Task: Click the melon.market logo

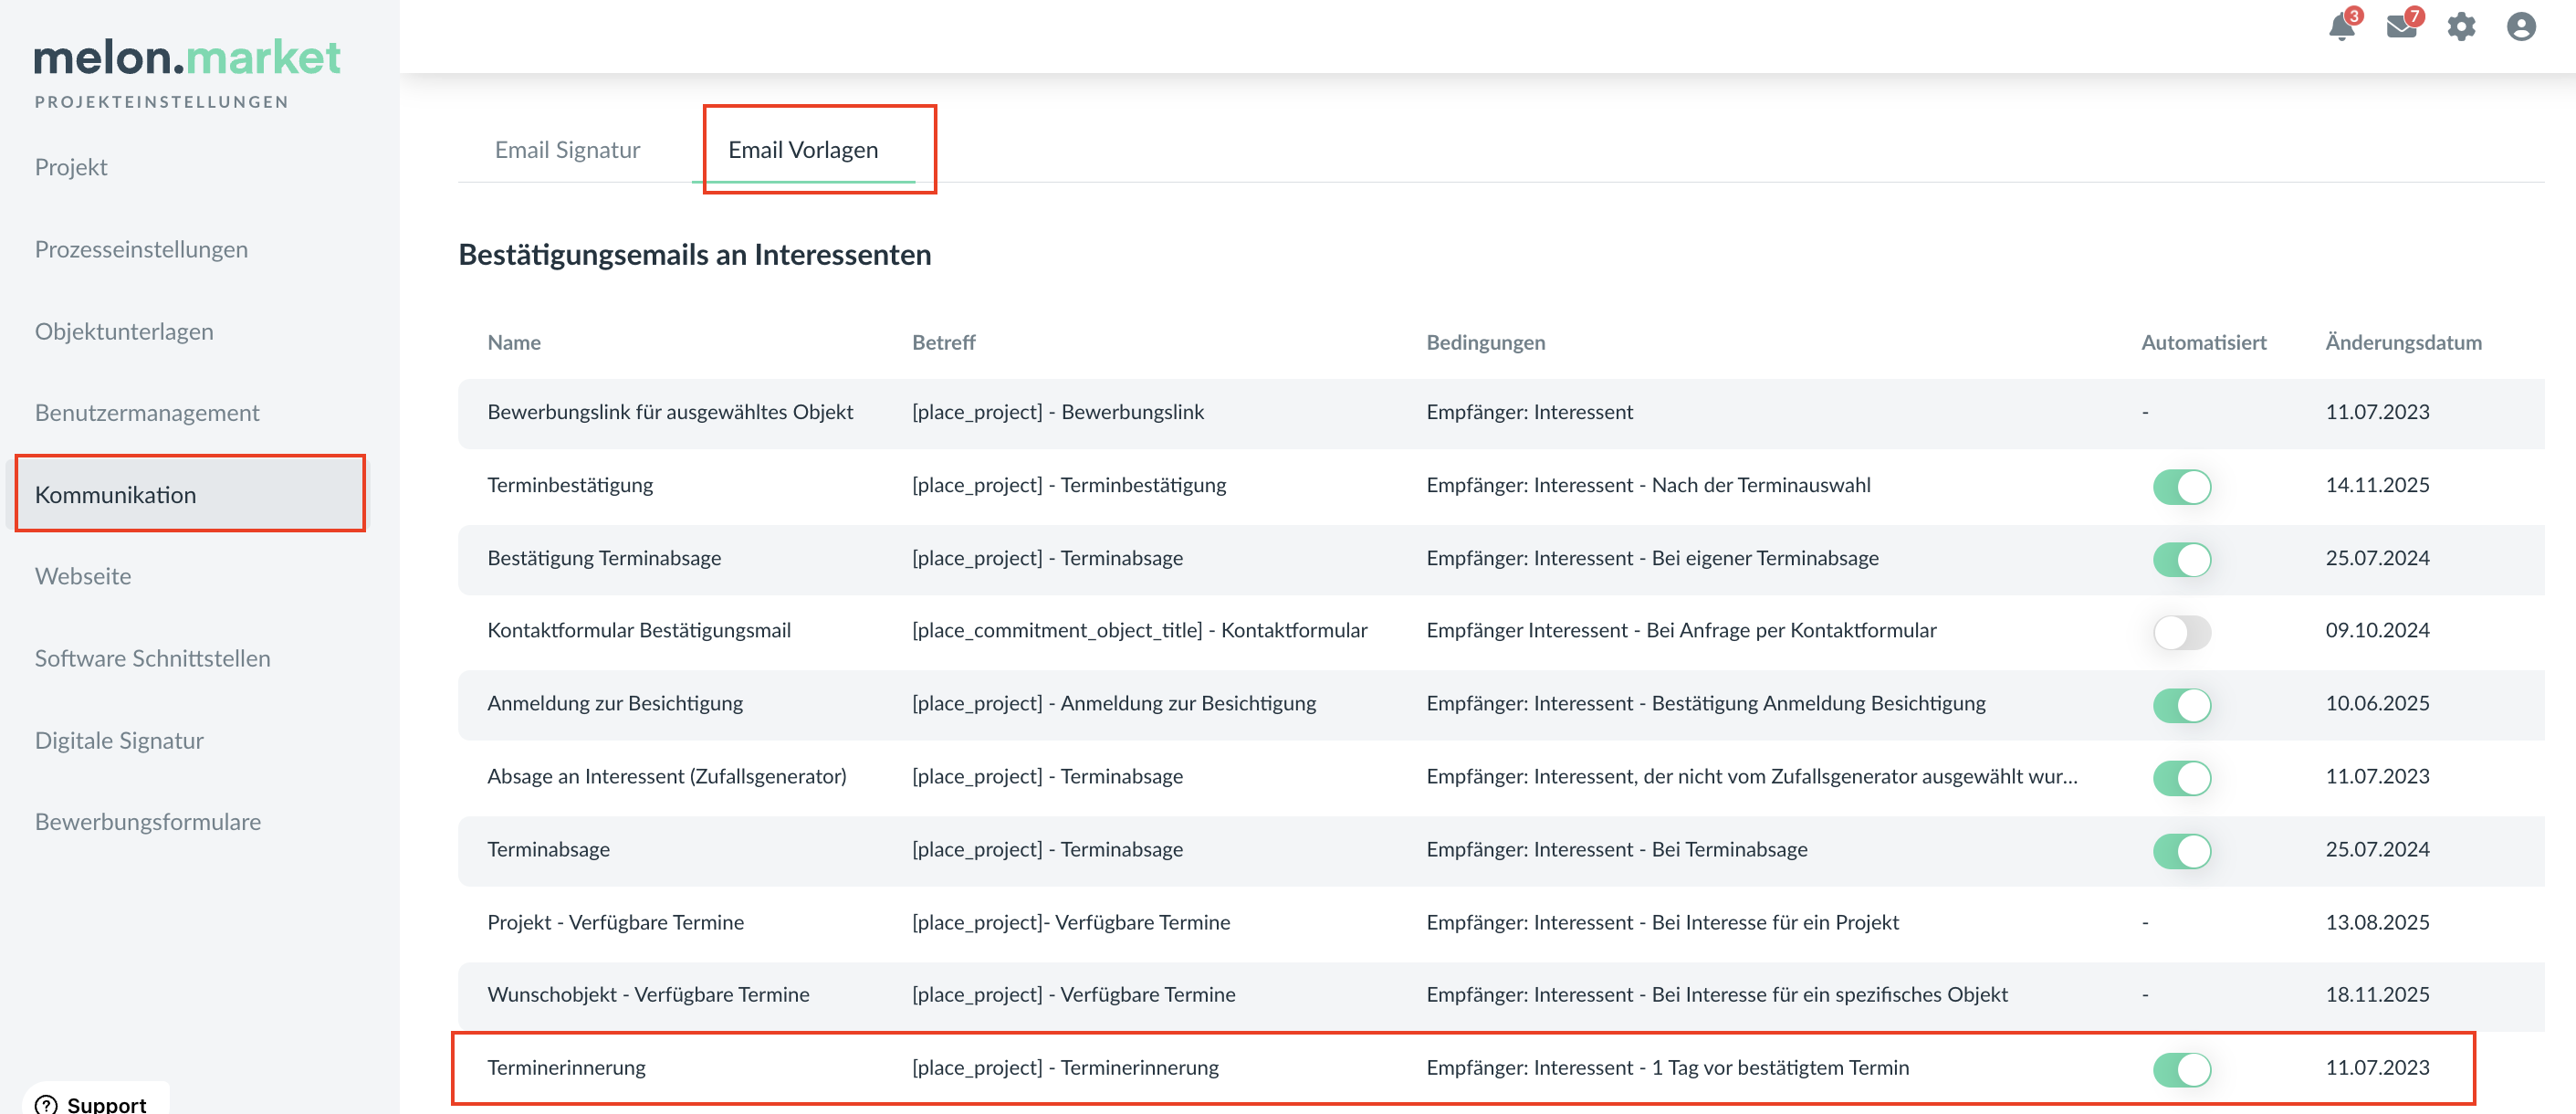Action: point(187,58)
